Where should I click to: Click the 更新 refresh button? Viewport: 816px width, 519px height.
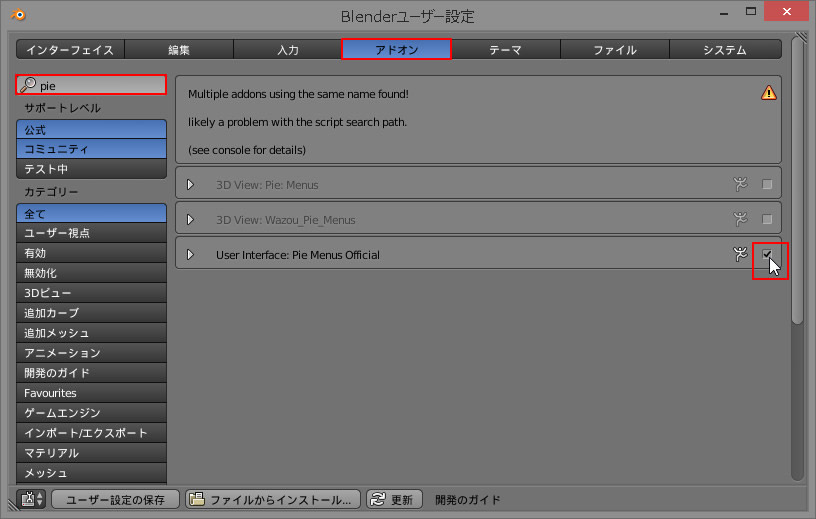pos(394,499)
